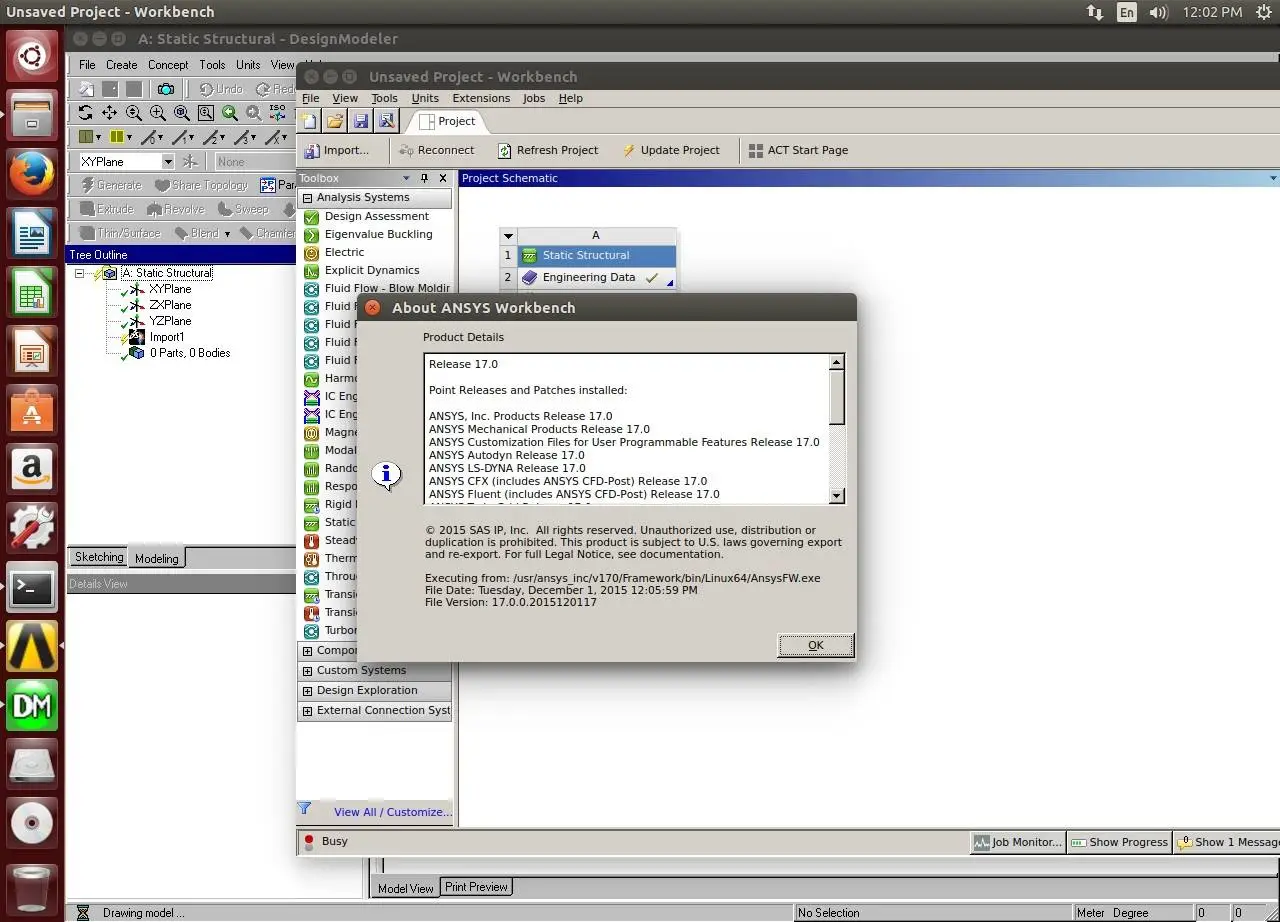Screen dimensions: 1280x922
Task: Click the camera snapshot icon in DesignModeler toolbar
Action: (166, 89)
